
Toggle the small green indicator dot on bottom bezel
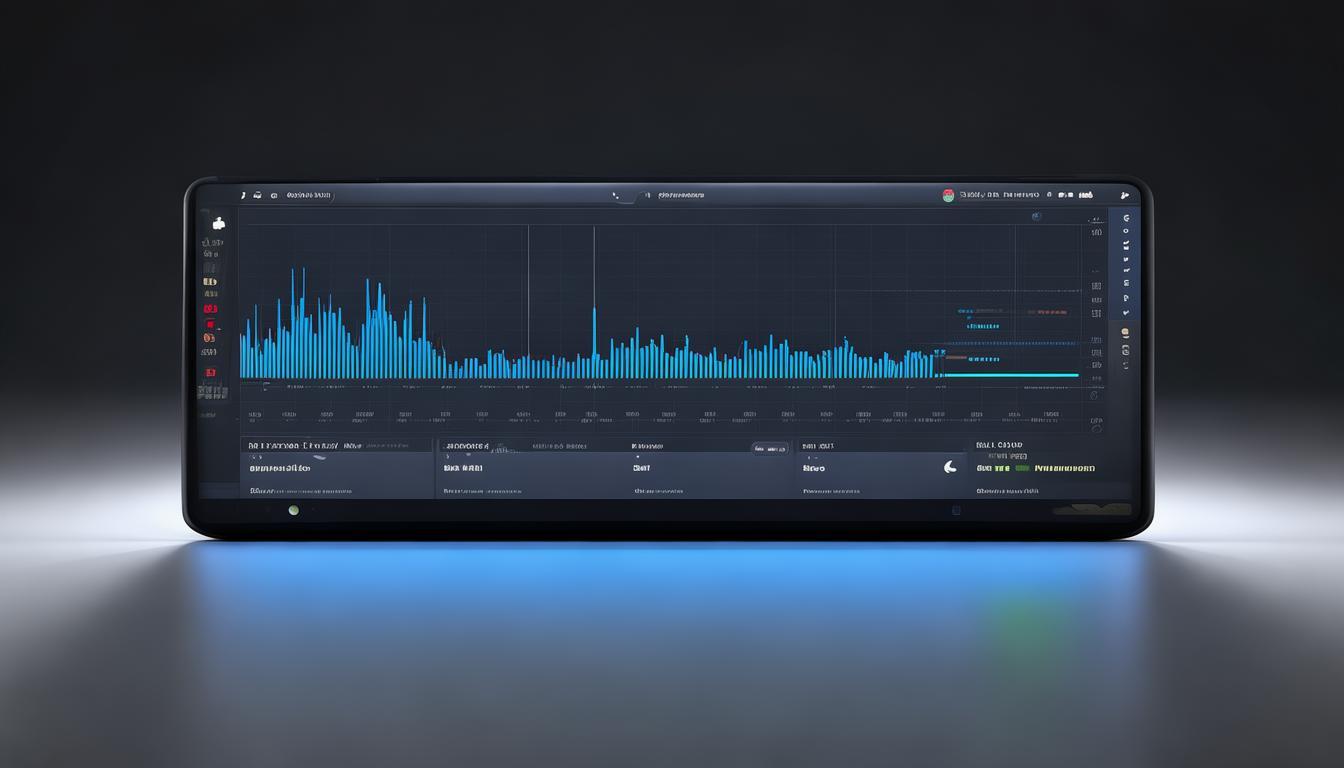[x=293, y=510]
